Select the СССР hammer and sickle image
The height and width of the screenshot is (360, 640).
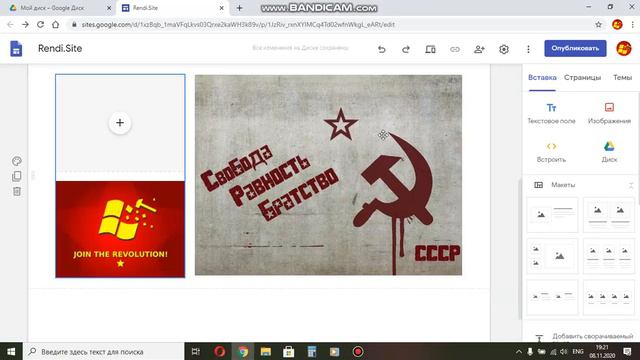coord(328,175)
